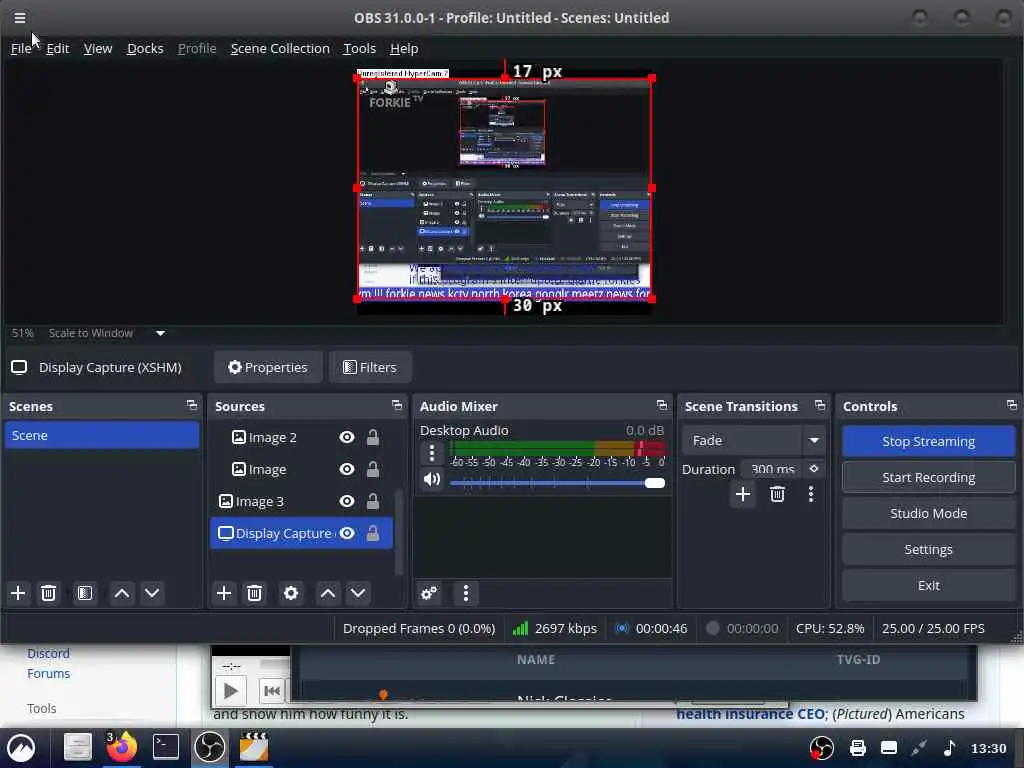The image size is (1024, 768).
Task: Mute Desktop Audio speaker icon
Action: [x=432, y=480]
